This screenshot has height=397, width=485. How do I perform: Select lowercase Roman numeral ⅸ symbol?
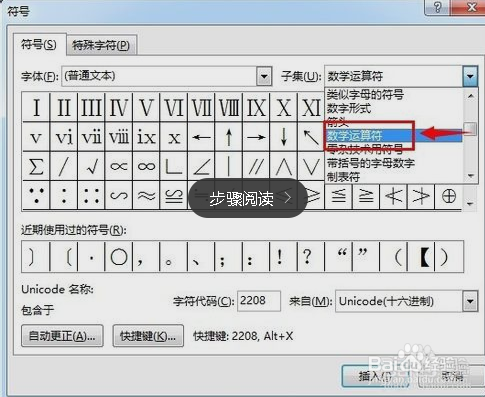pyautogui.click(x=146, y=137)
